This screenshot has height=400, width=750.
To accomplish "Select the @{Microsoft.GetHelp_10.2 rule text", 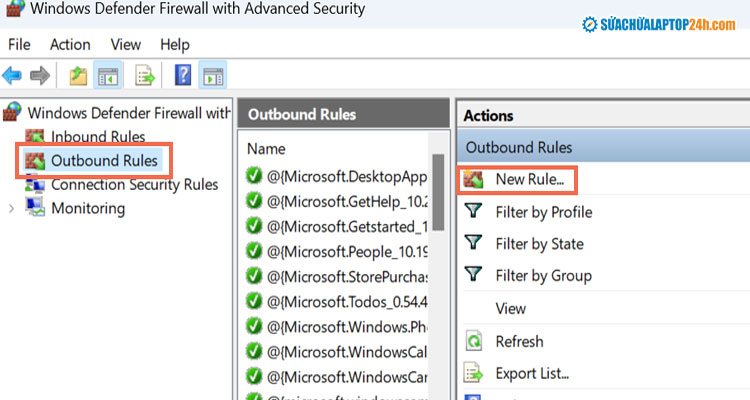I will coord(347,201).
